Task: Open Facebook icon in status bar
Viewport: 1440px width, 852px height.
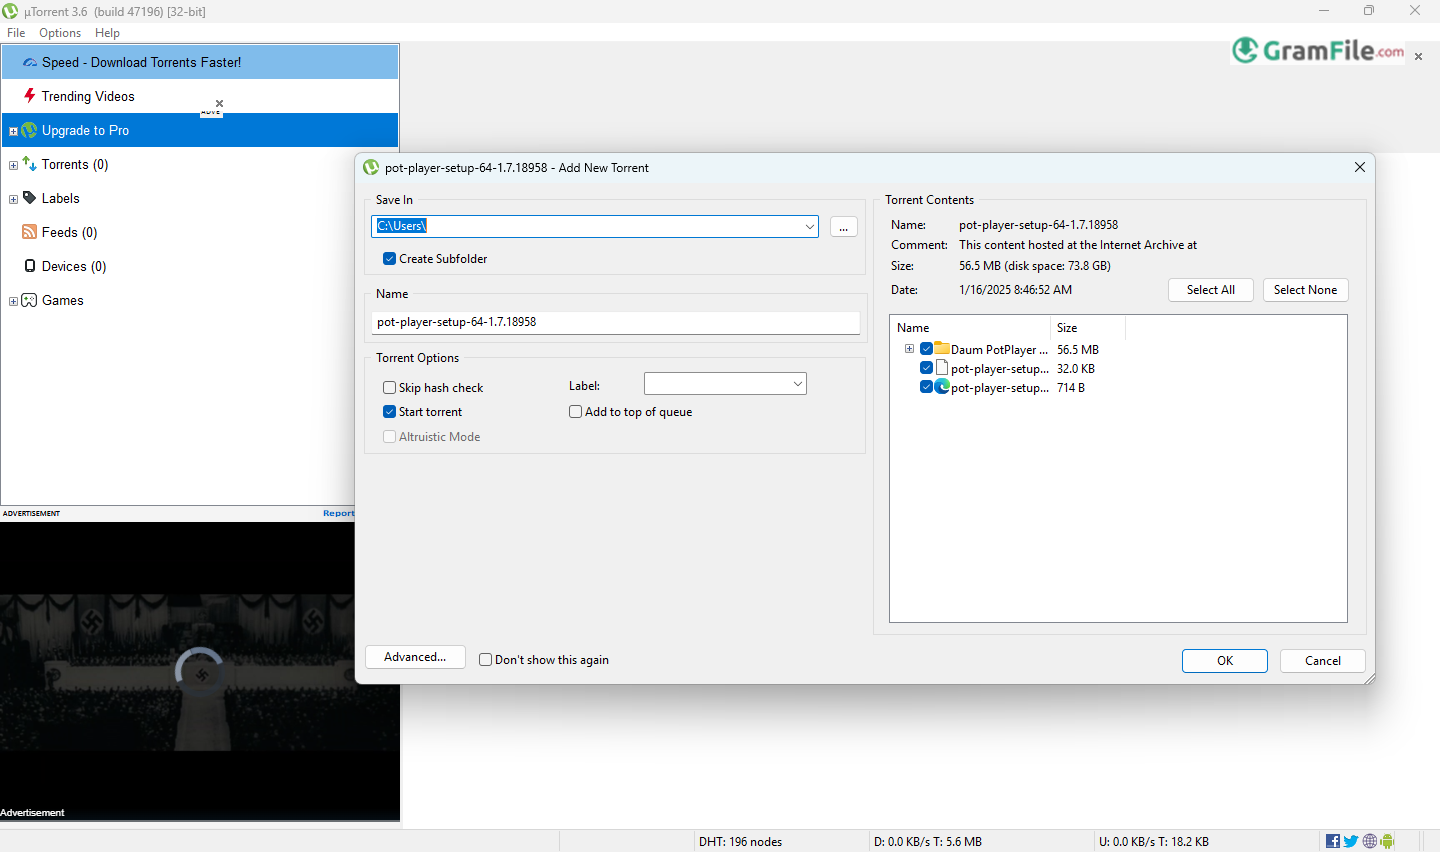Action: pyautogui.click(x=1332, y=841)
